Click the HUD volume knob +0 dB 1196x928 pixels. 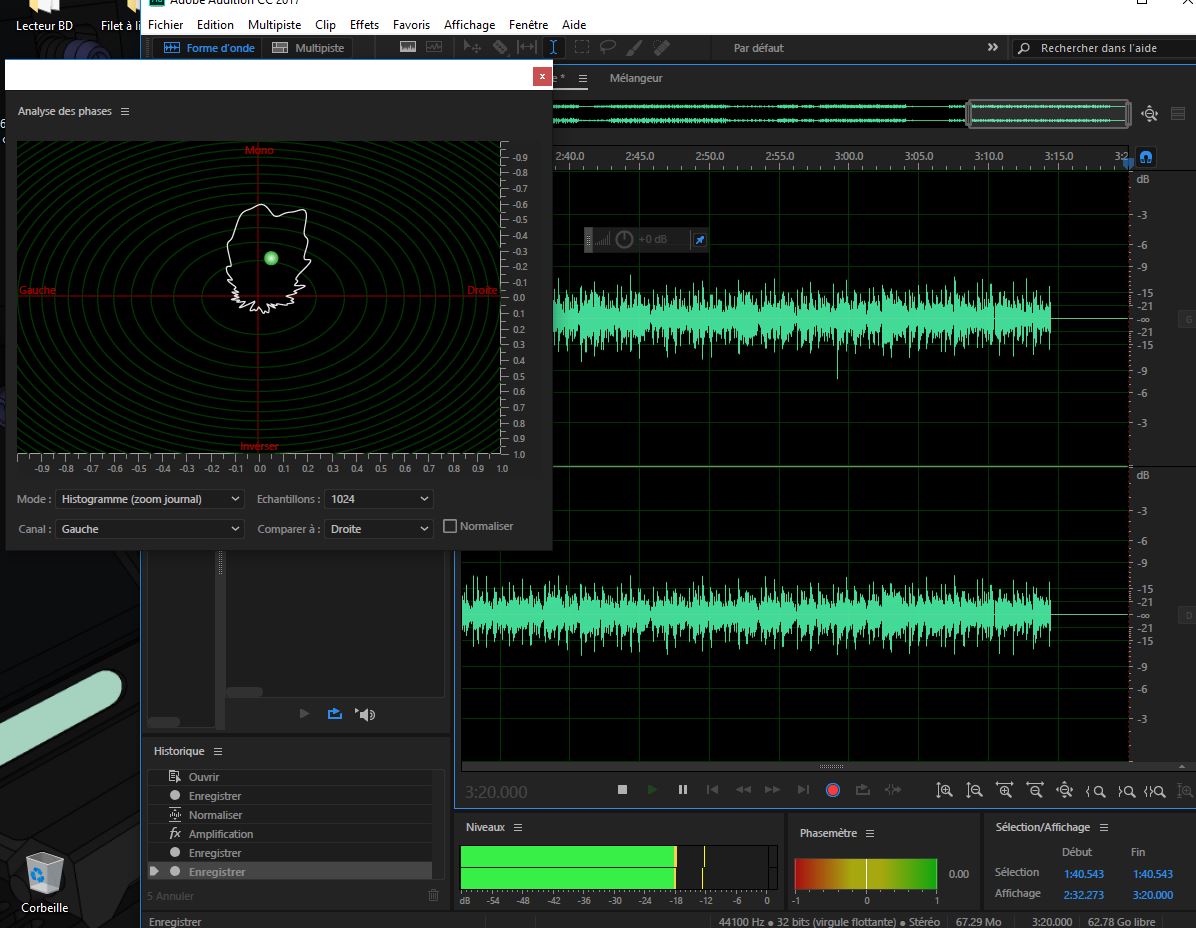pyautogui.click(x=625, y=240)
